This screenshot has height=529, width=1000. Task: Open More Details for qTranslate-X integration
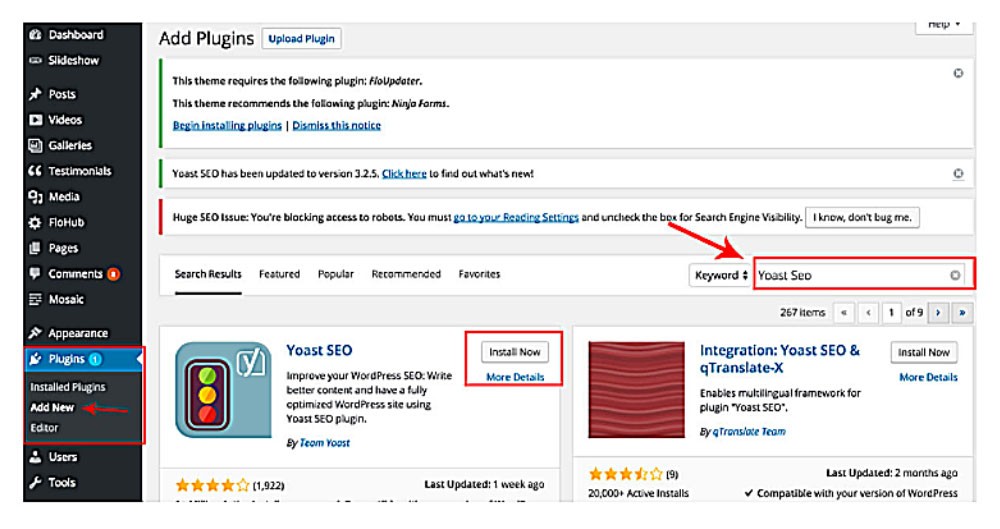click(x=928, y=377)
